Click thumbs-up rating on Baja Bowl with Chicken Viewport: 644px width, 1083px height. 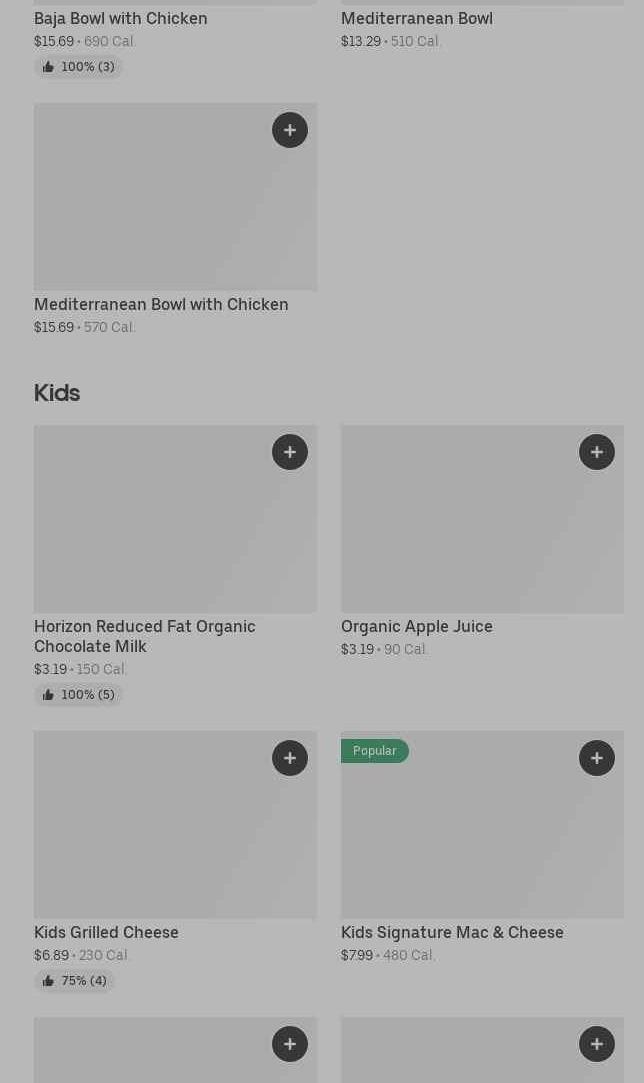pos(78,67)
